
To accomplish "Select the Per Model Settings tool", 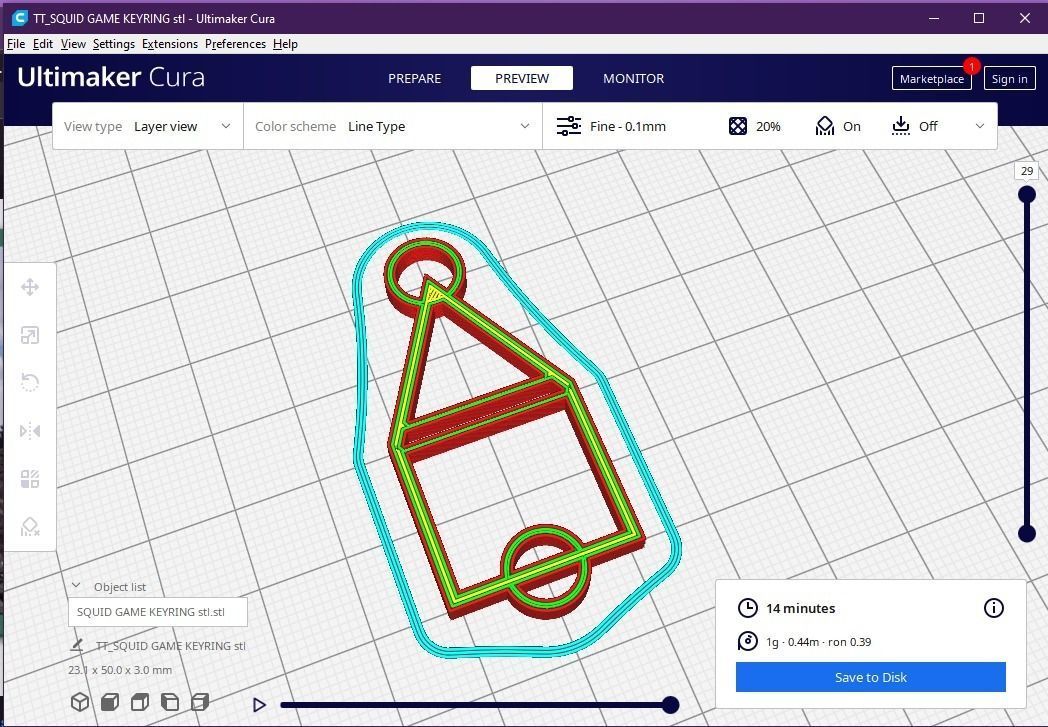I will click(29, 479).
